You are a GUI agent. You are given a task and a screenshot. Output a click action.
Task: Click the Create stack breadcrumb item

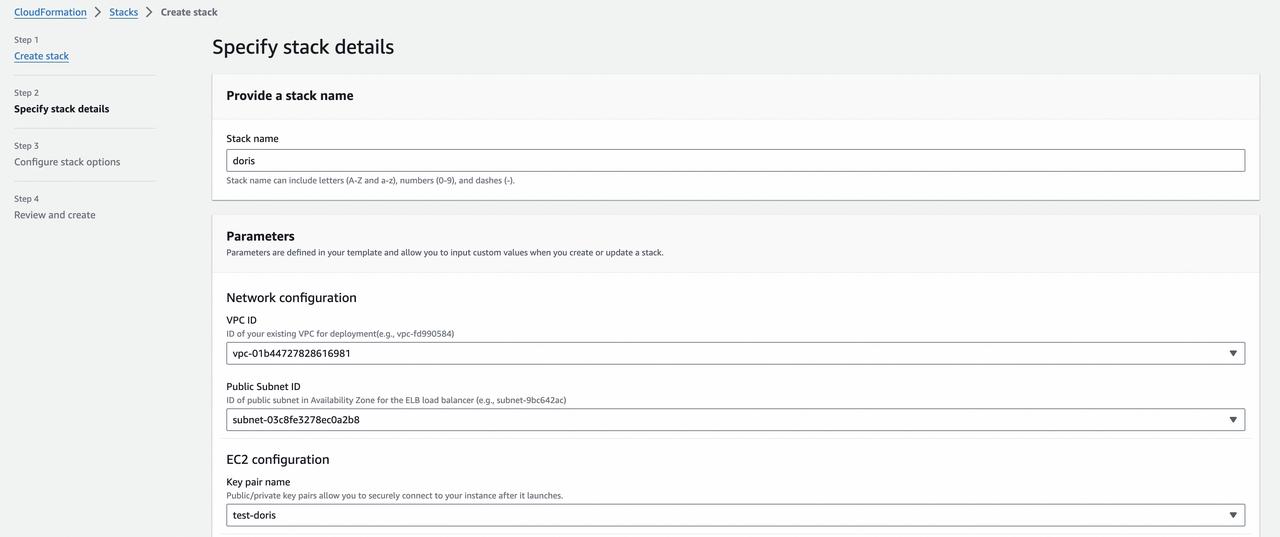189,12
